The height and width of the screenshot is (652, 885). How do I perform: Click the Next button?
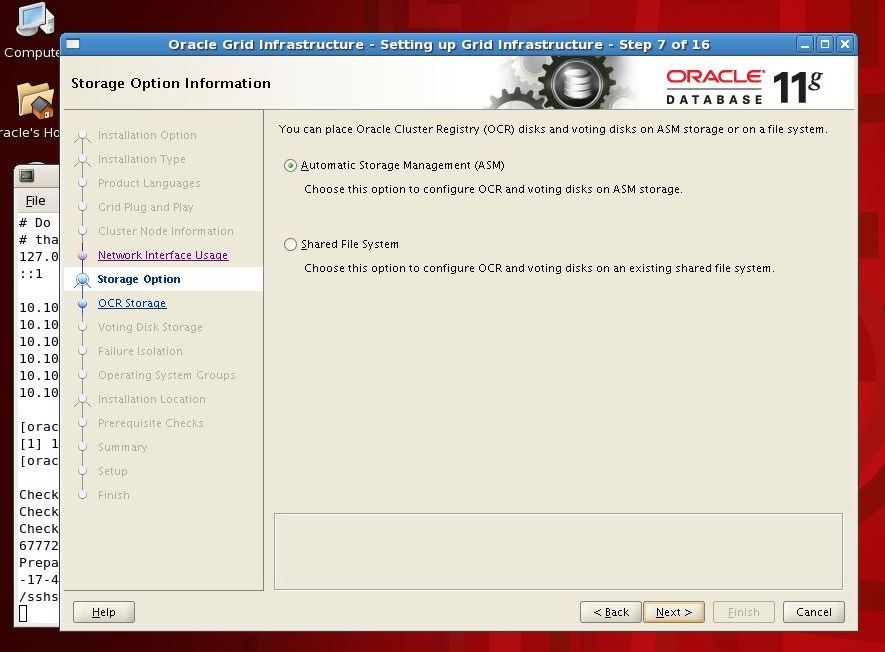point(674,612)
